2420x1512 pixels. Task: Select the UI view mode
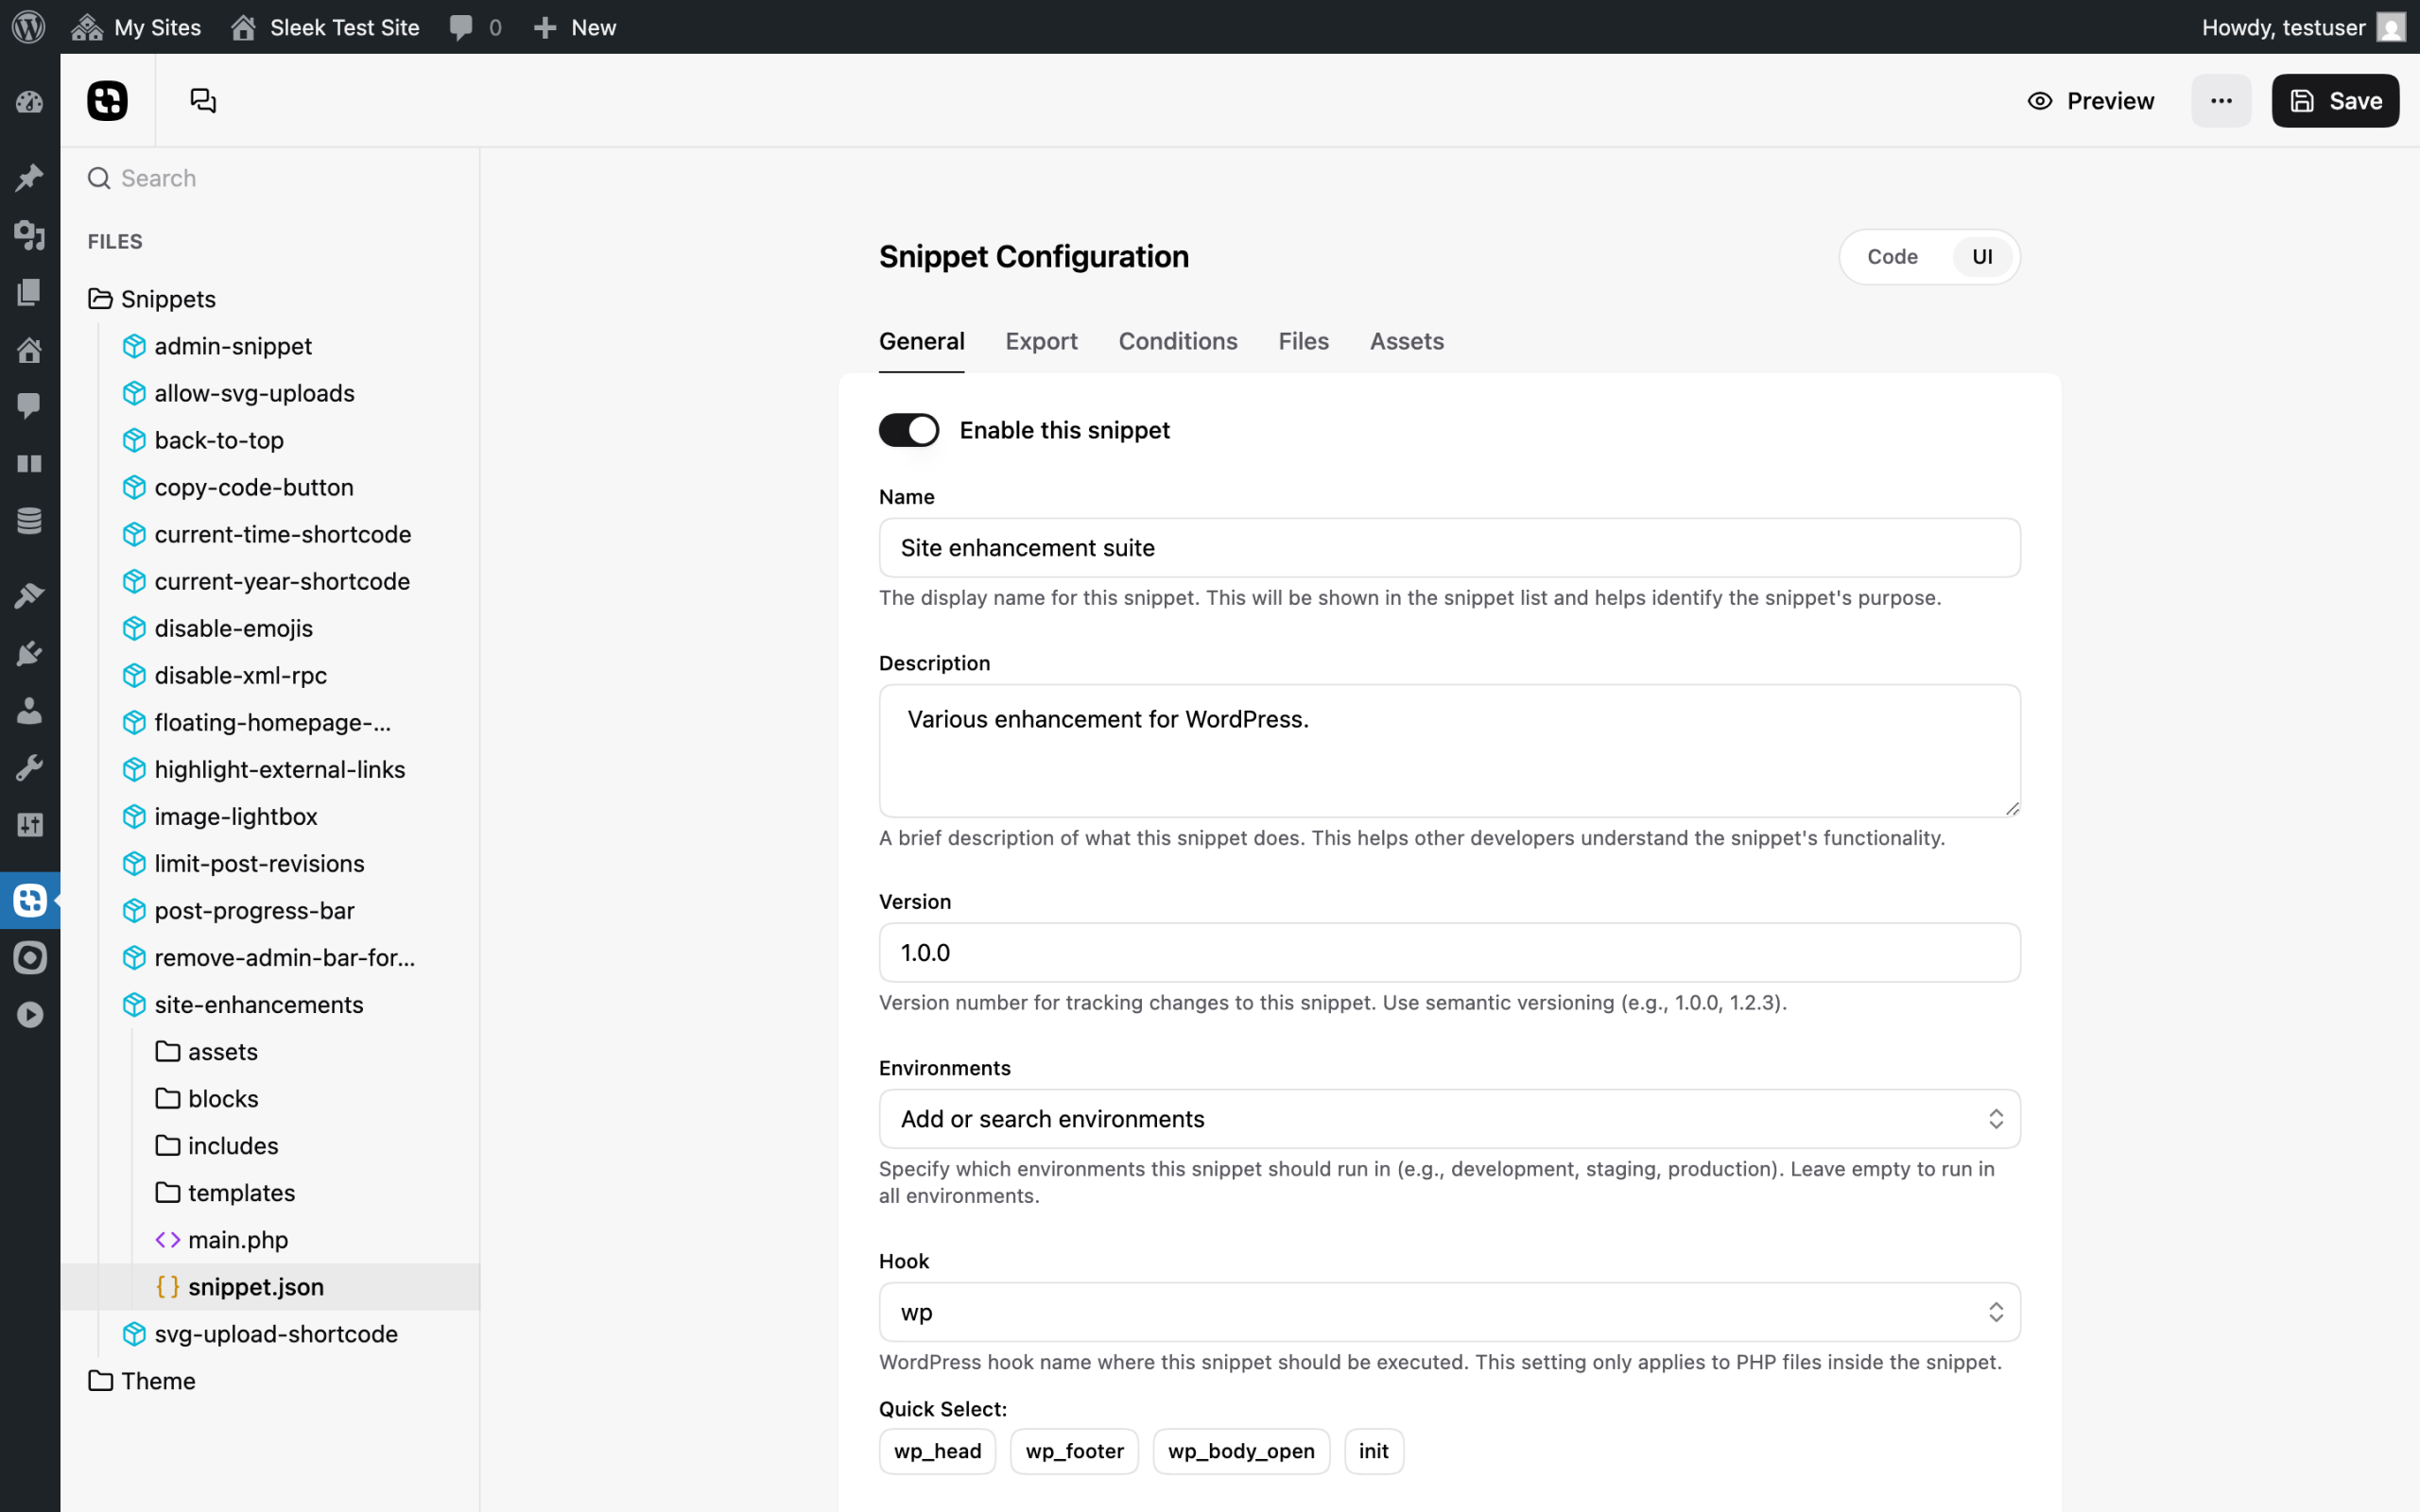click(x=1981, y=257)
